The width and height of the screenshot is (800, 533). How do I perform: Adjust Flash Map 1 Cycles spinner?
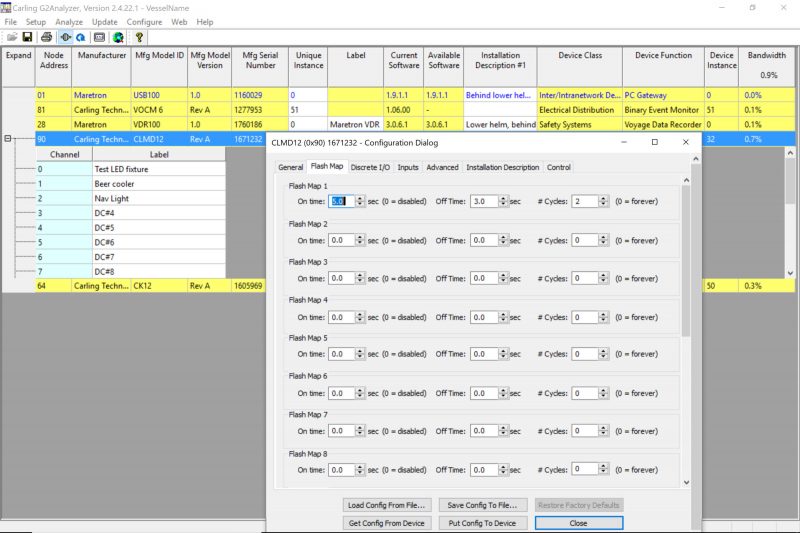603,201
